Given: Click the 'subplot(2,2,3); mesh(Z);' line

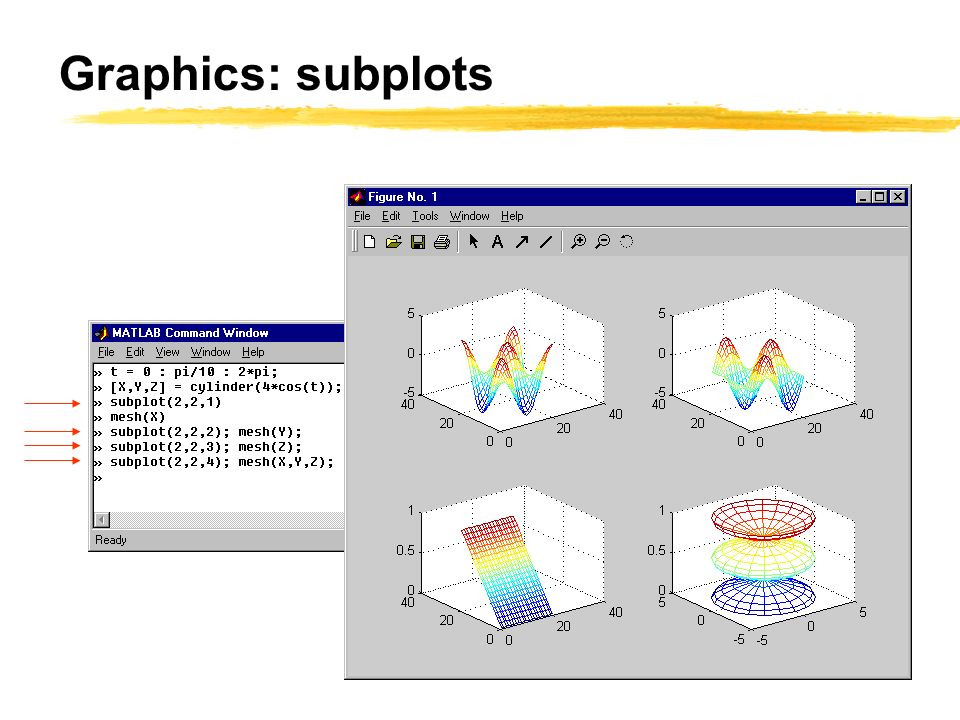Looking at the screenshot, I should pos(206,447).
